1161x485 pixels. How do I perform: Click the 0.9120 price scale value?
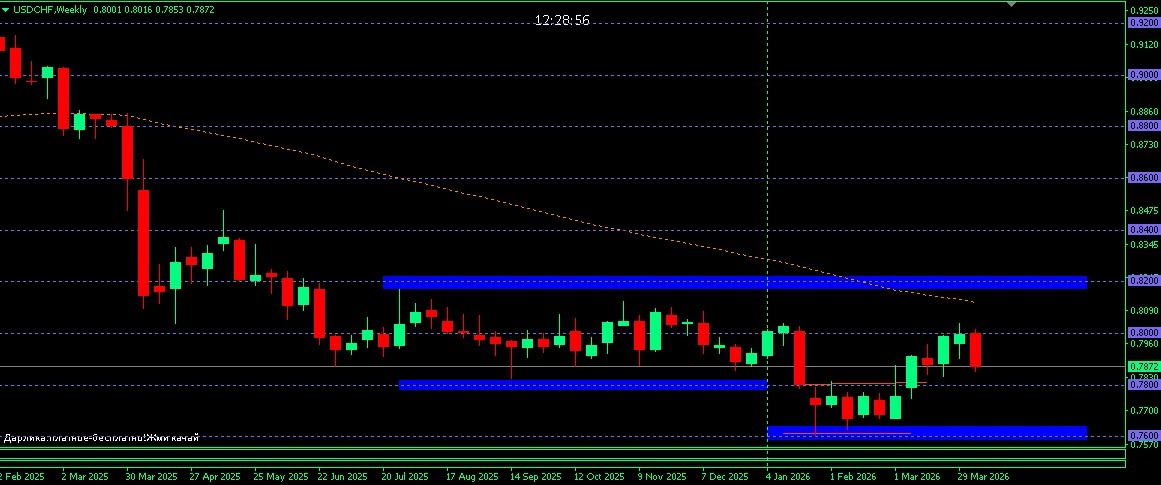pos(1144,44)
